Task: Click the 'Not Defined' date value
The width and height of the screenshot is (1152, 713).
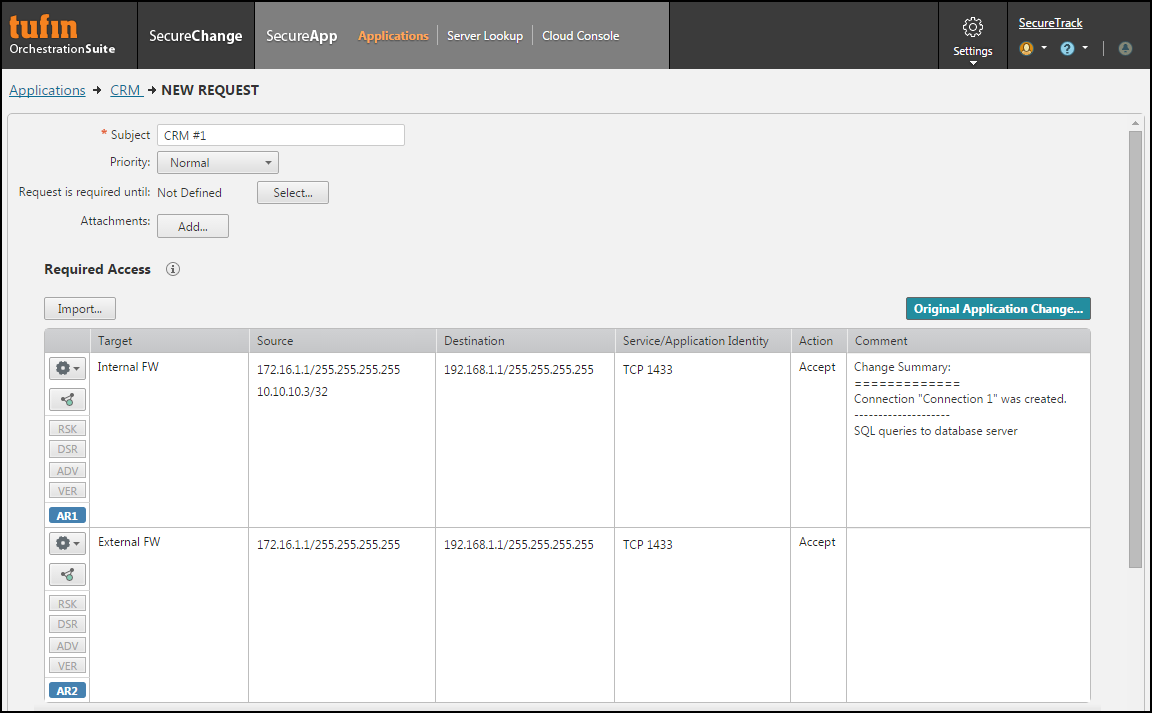Action: (190, 193)
